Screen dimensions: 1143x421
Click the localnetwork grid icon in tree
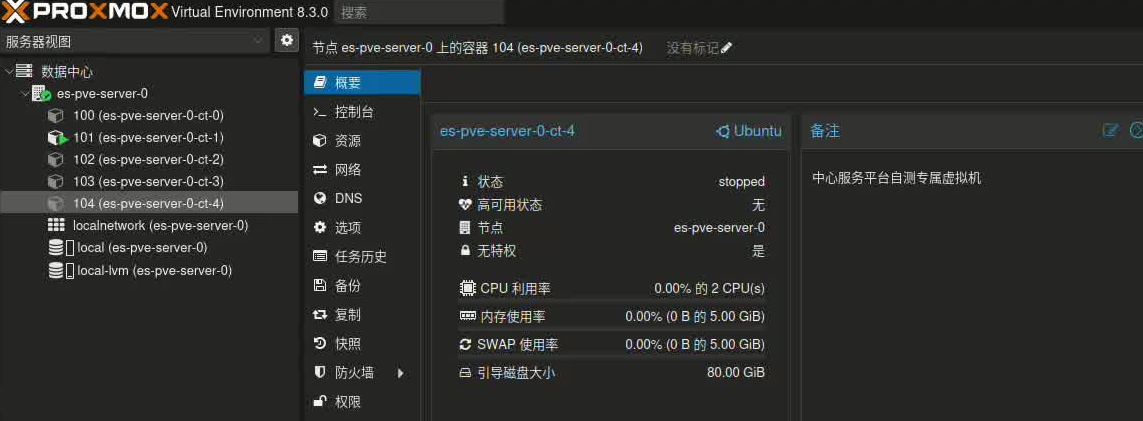[x=57, y=226]
